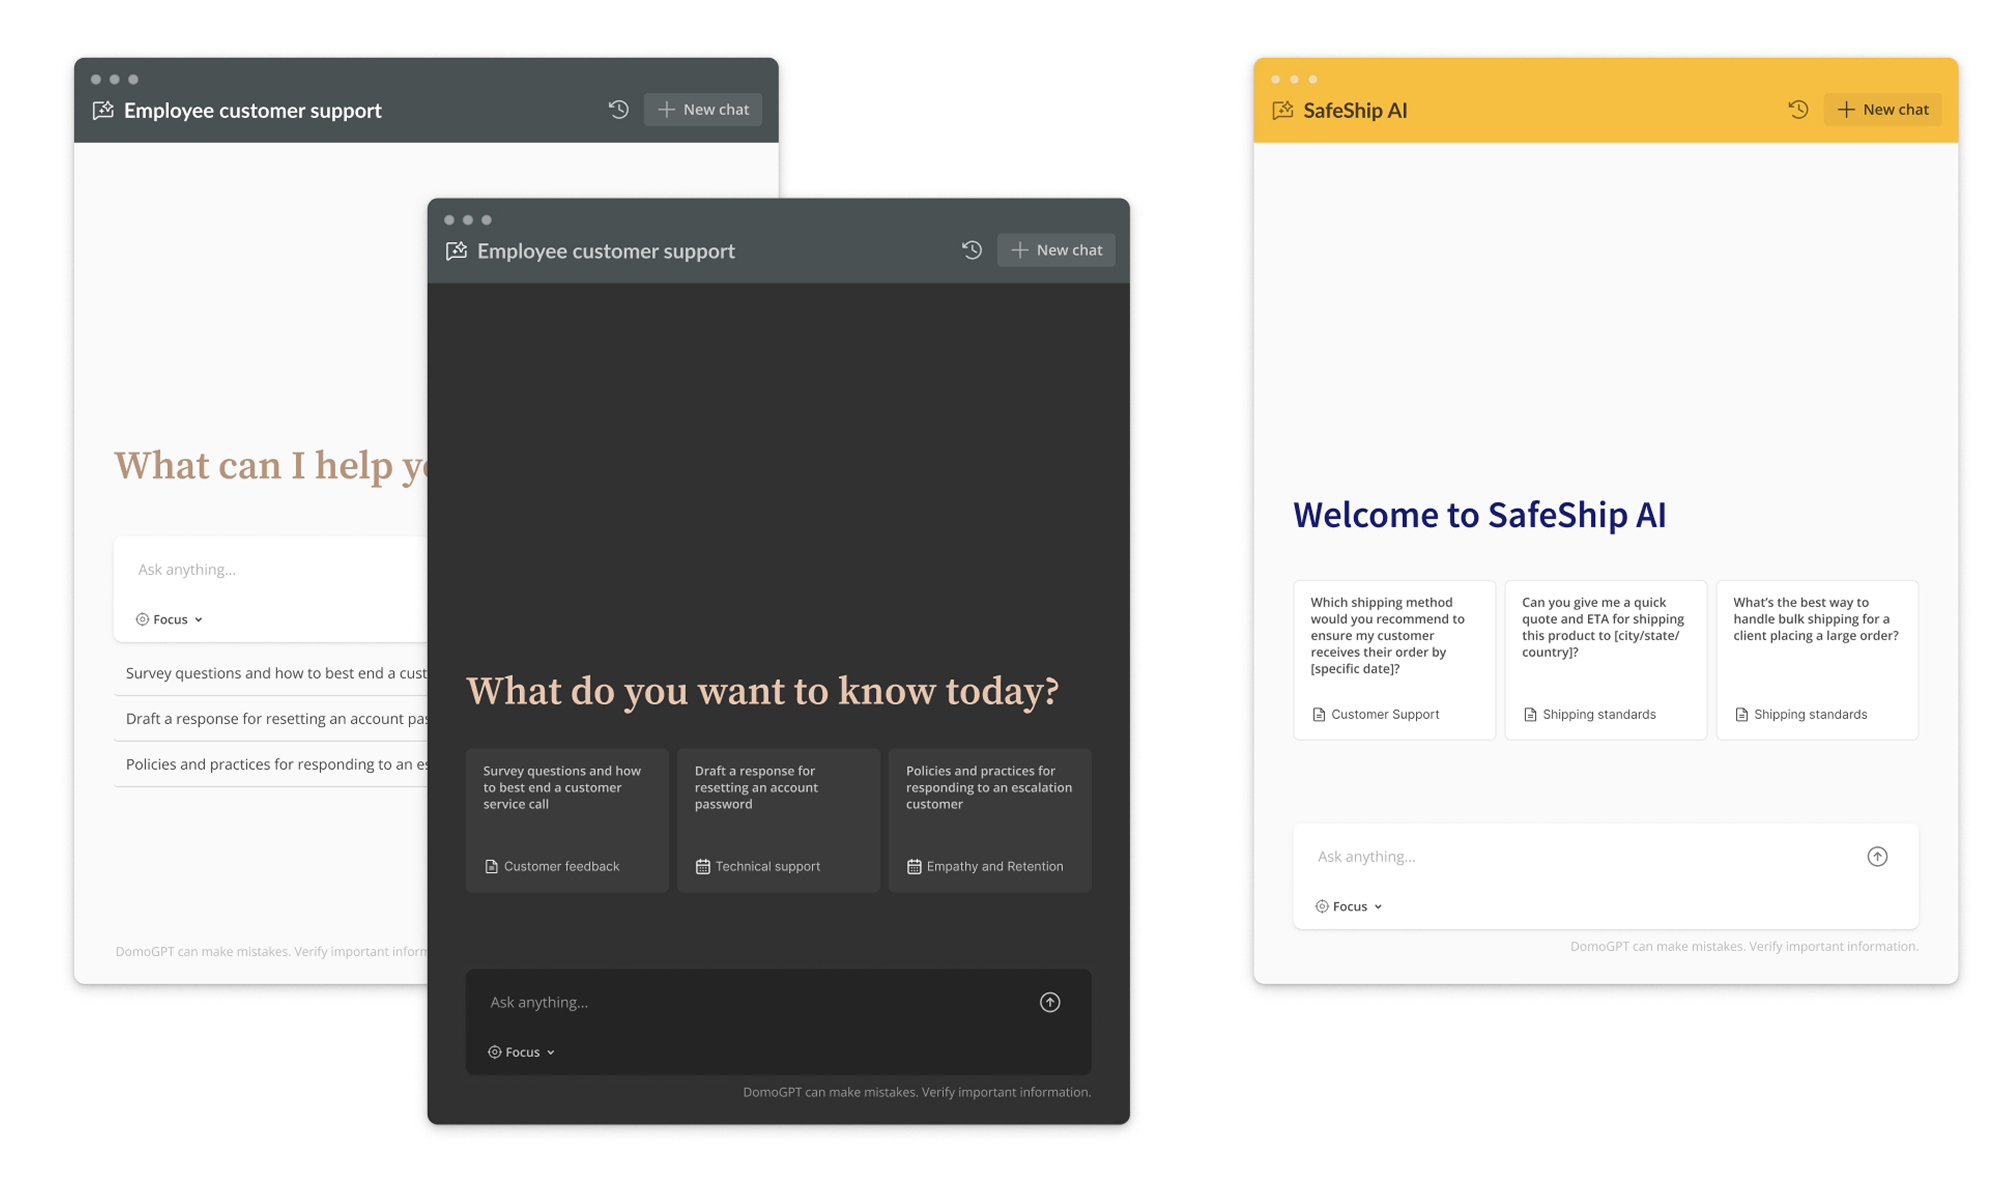Click the Empathy and Retention label
The height and width of the screenshot is (1190, 2012).
click(995, 866)
